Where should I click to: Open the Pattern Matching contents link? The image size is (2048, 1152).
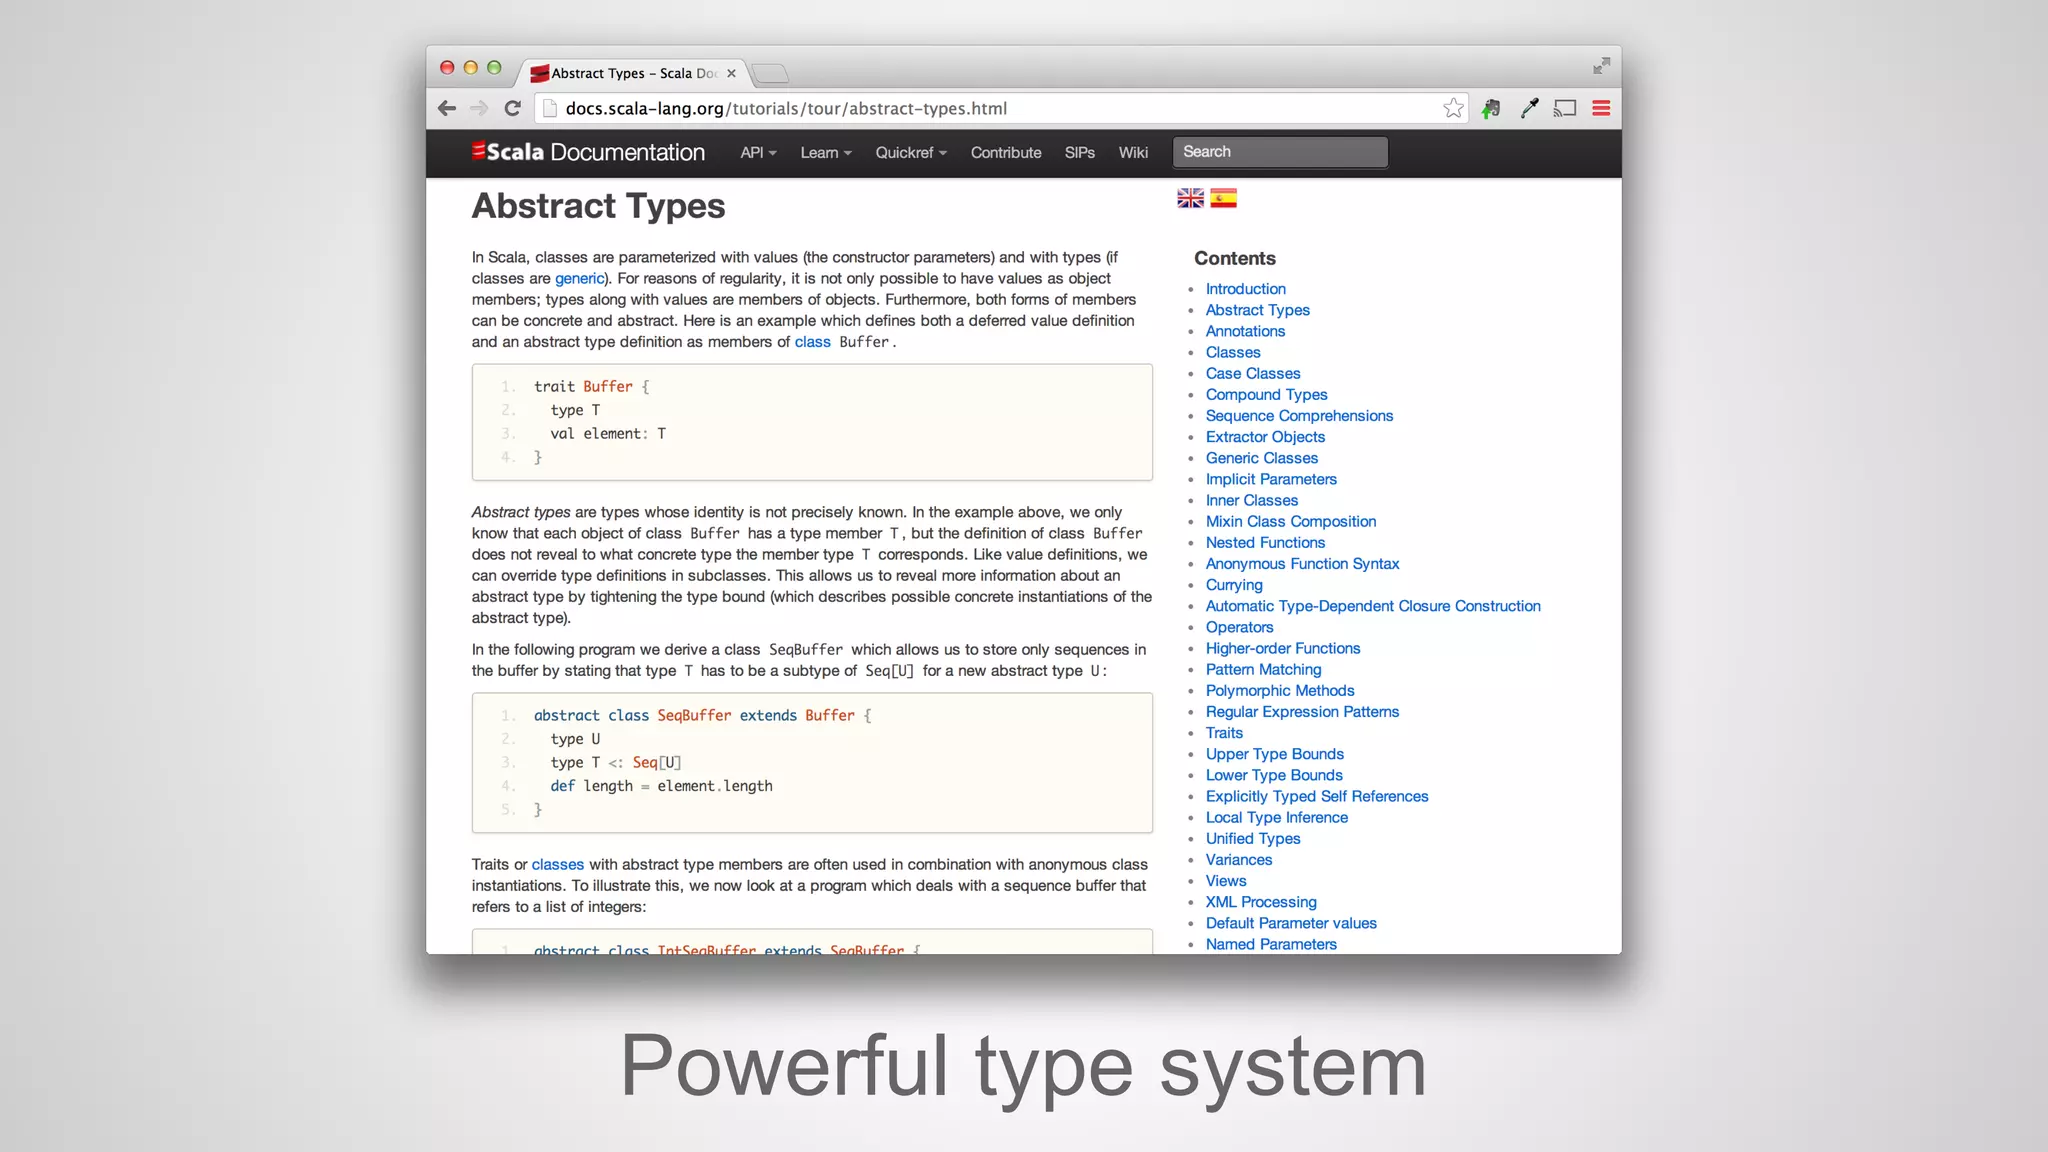(x=1263, y=669)
